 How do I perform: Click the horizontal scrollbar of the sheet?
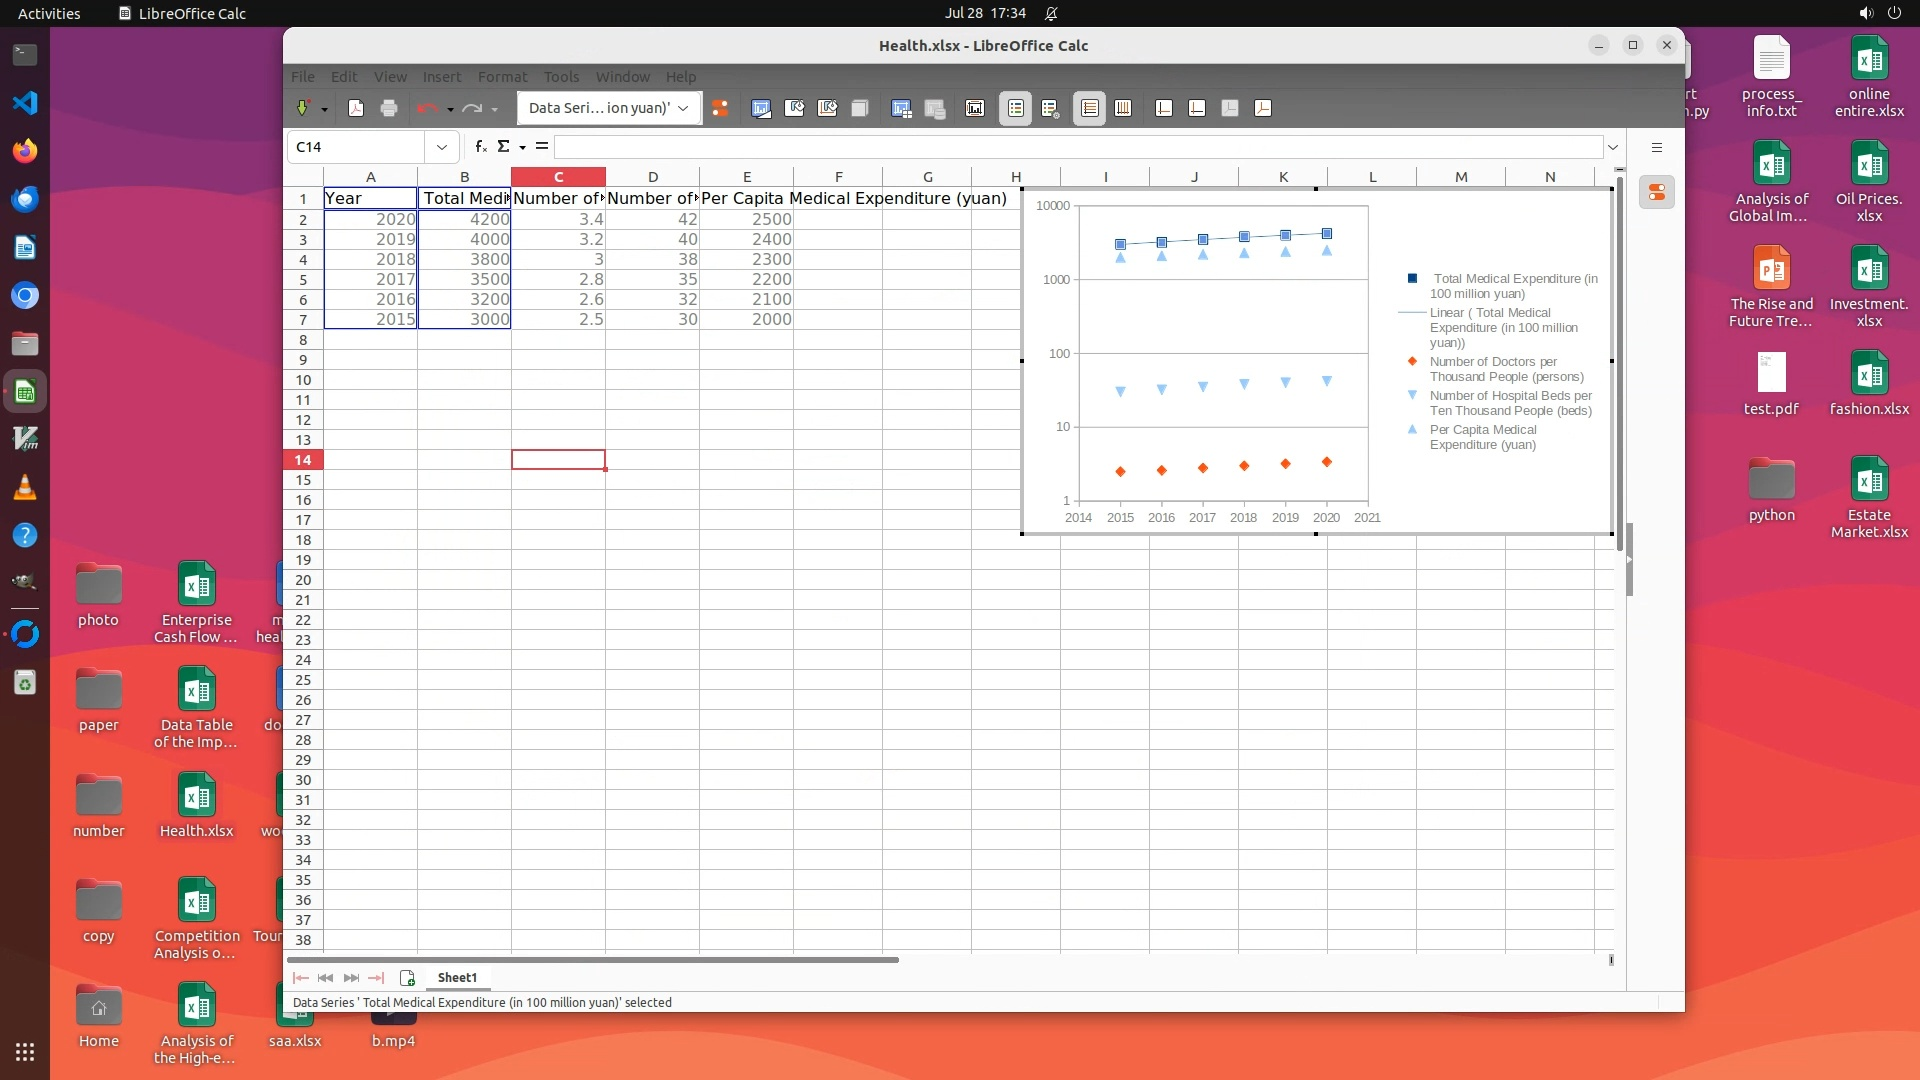pos(592,960)
